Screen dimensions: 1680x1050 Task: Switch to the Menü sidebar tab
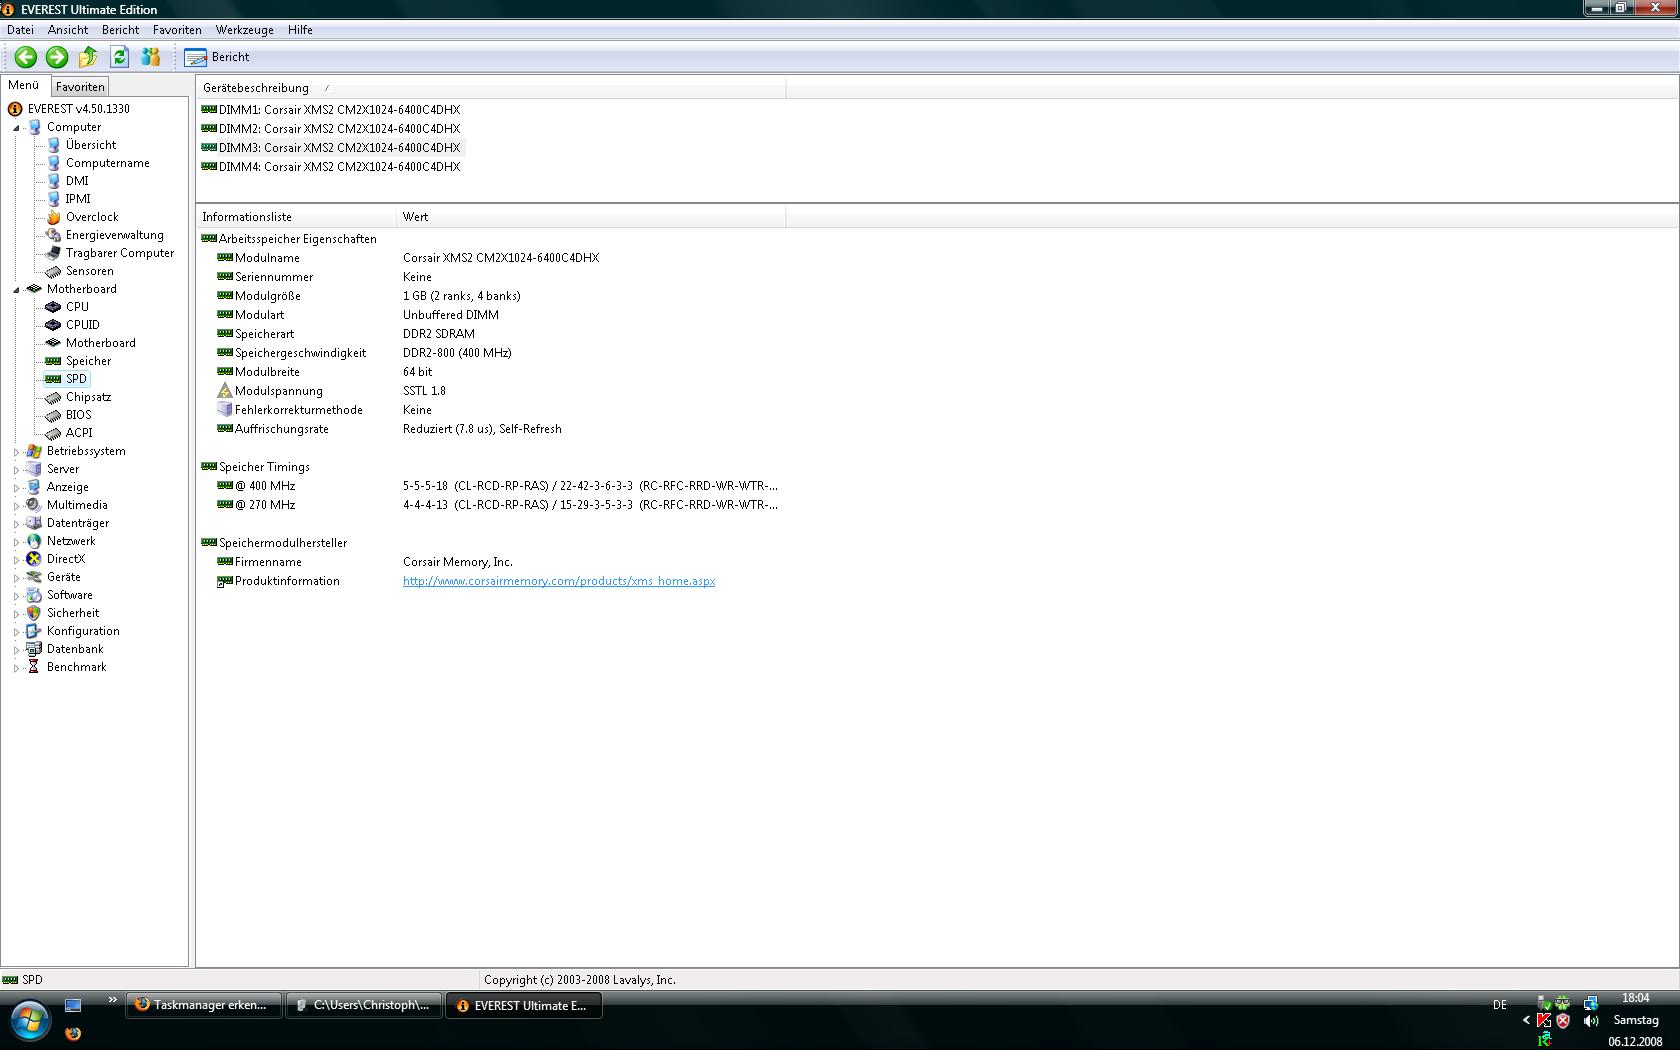pos(24,86)
